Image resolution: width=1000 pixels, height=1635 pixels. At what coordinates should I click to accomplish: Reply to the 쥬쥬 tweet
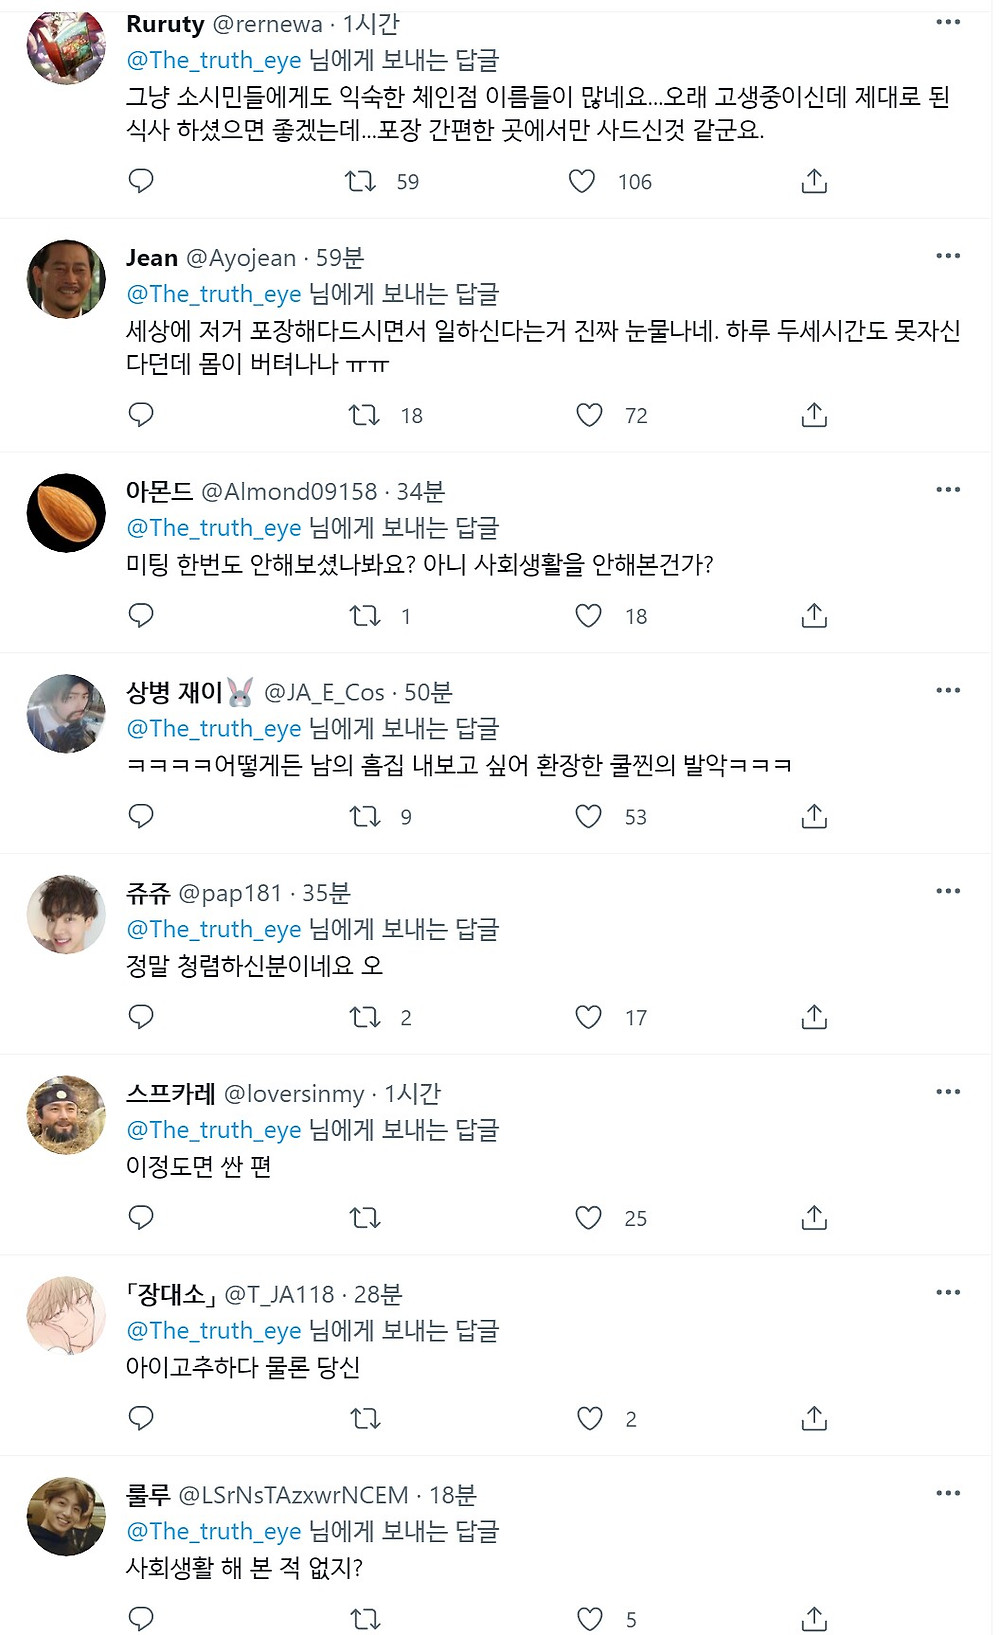point(141,1017)
